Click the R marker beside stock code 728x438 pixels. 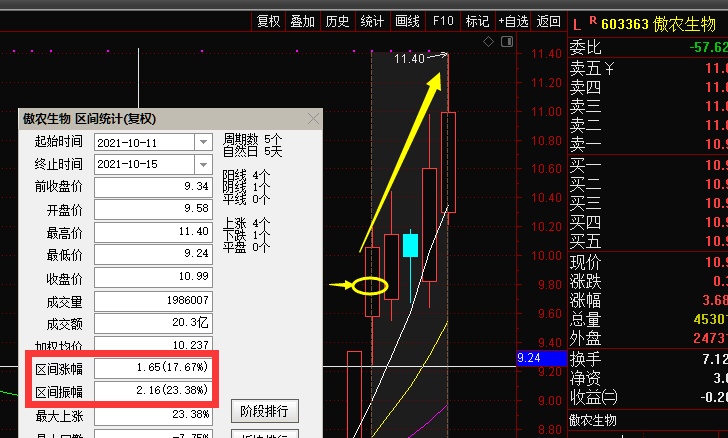click(x=592, y=20)
